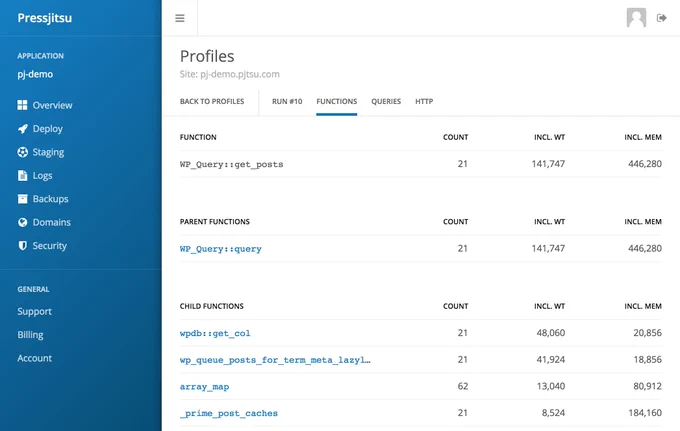
Task: Click the 80,912 memory value
Action: (x=647, y=386)
